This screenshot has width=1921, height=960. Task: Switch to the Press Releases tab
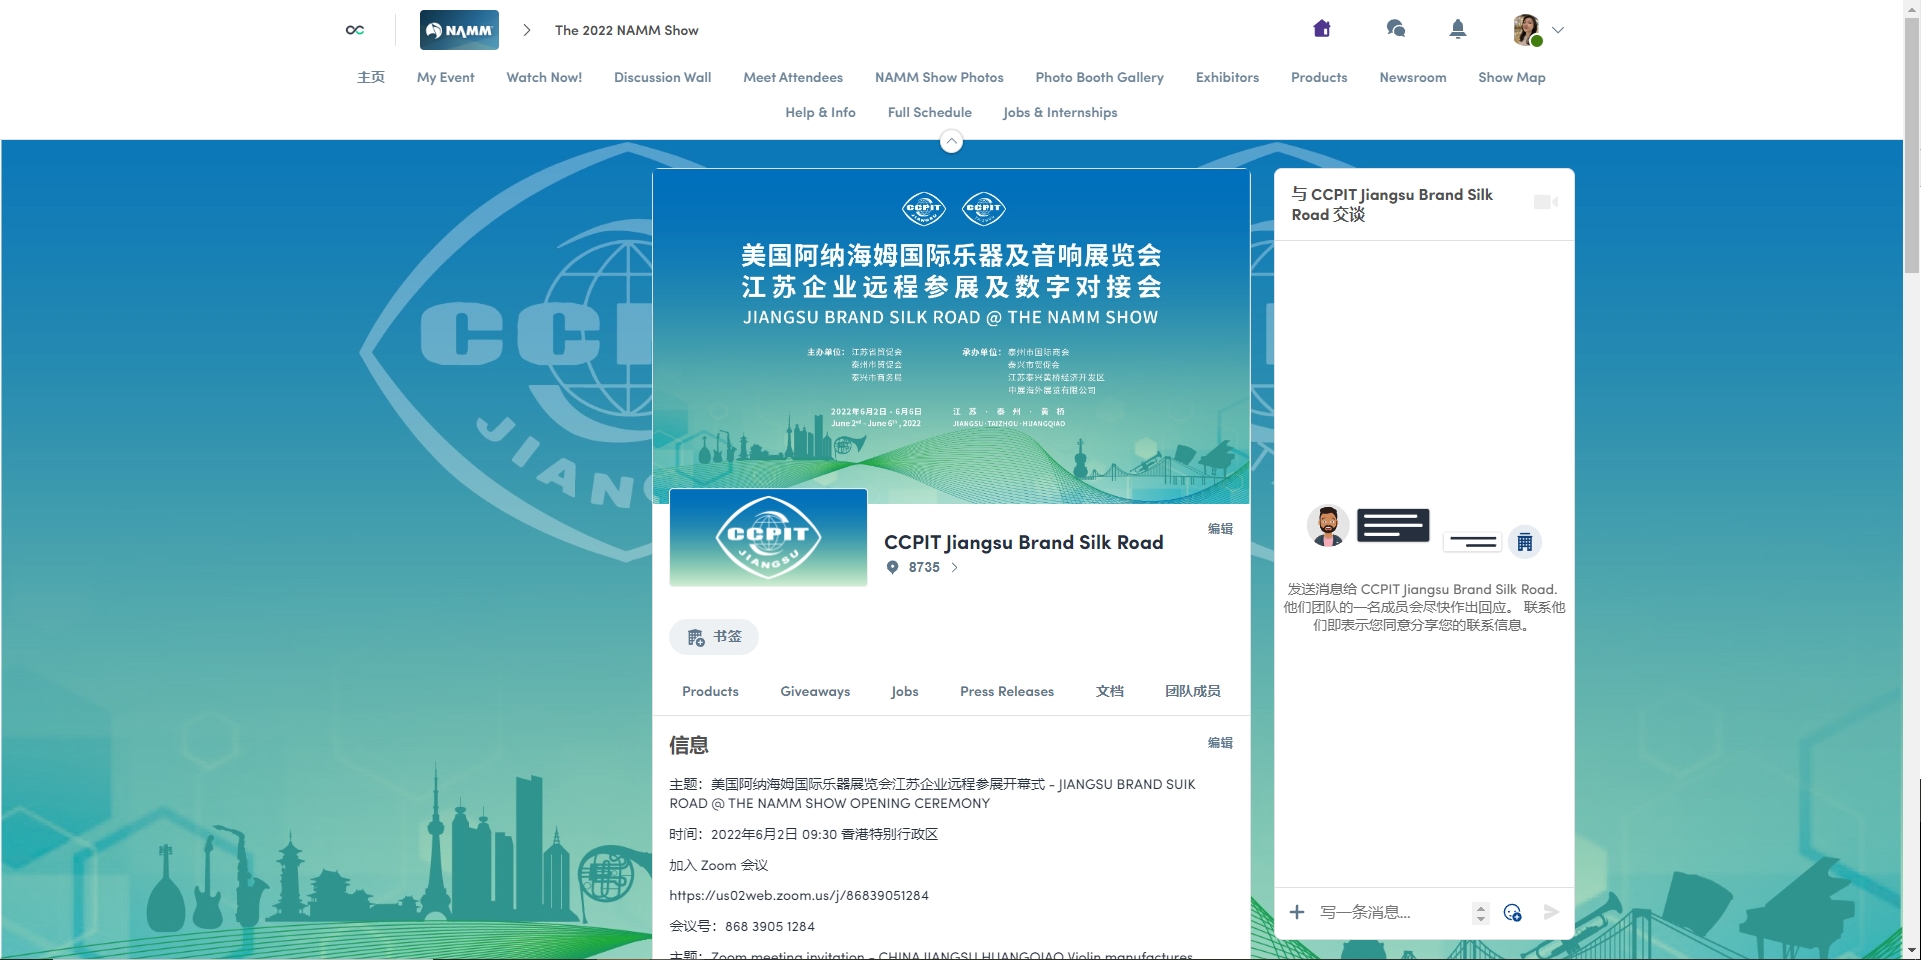(1007, 691)
